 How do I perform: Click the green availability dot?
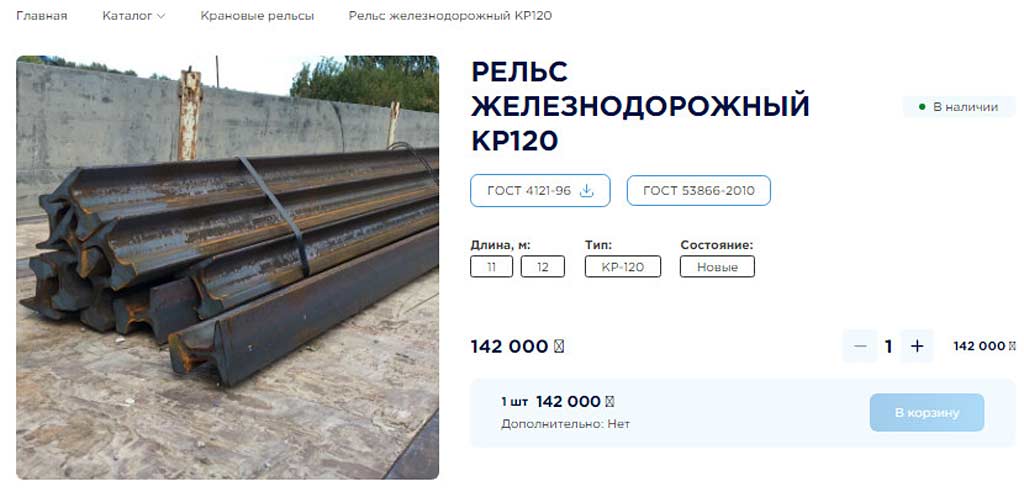point(922,107)
